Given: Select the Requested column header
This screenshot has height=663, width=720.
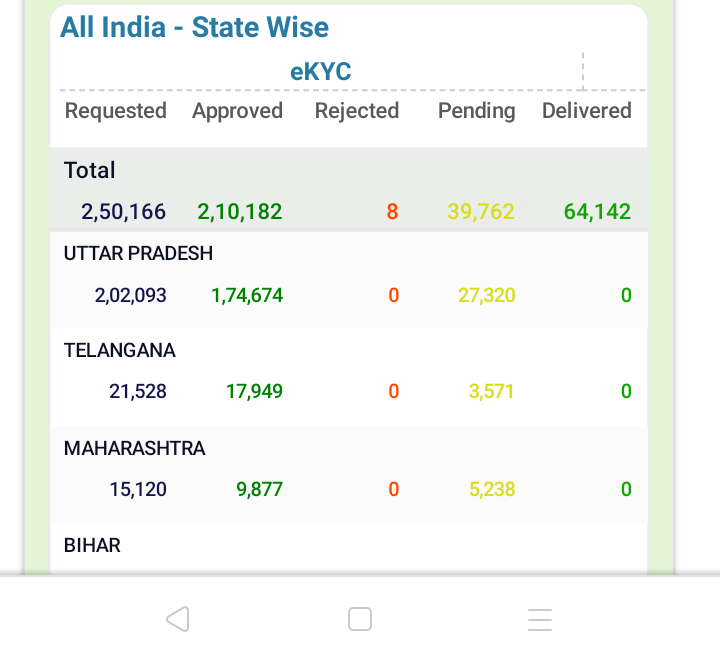Looking at the screenshot, I should (116, 111).
